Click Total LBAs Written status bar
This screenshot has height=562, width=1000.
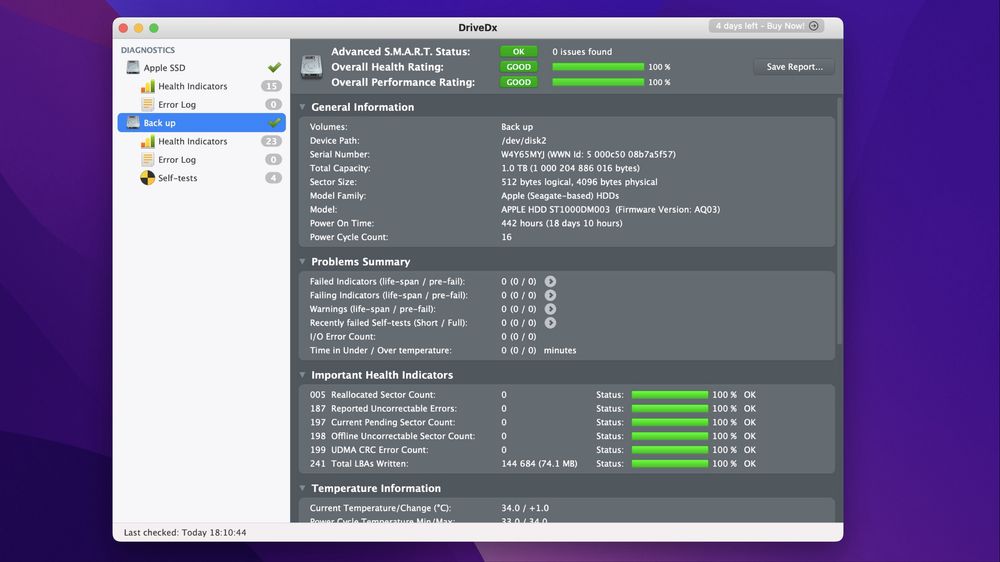670,464
